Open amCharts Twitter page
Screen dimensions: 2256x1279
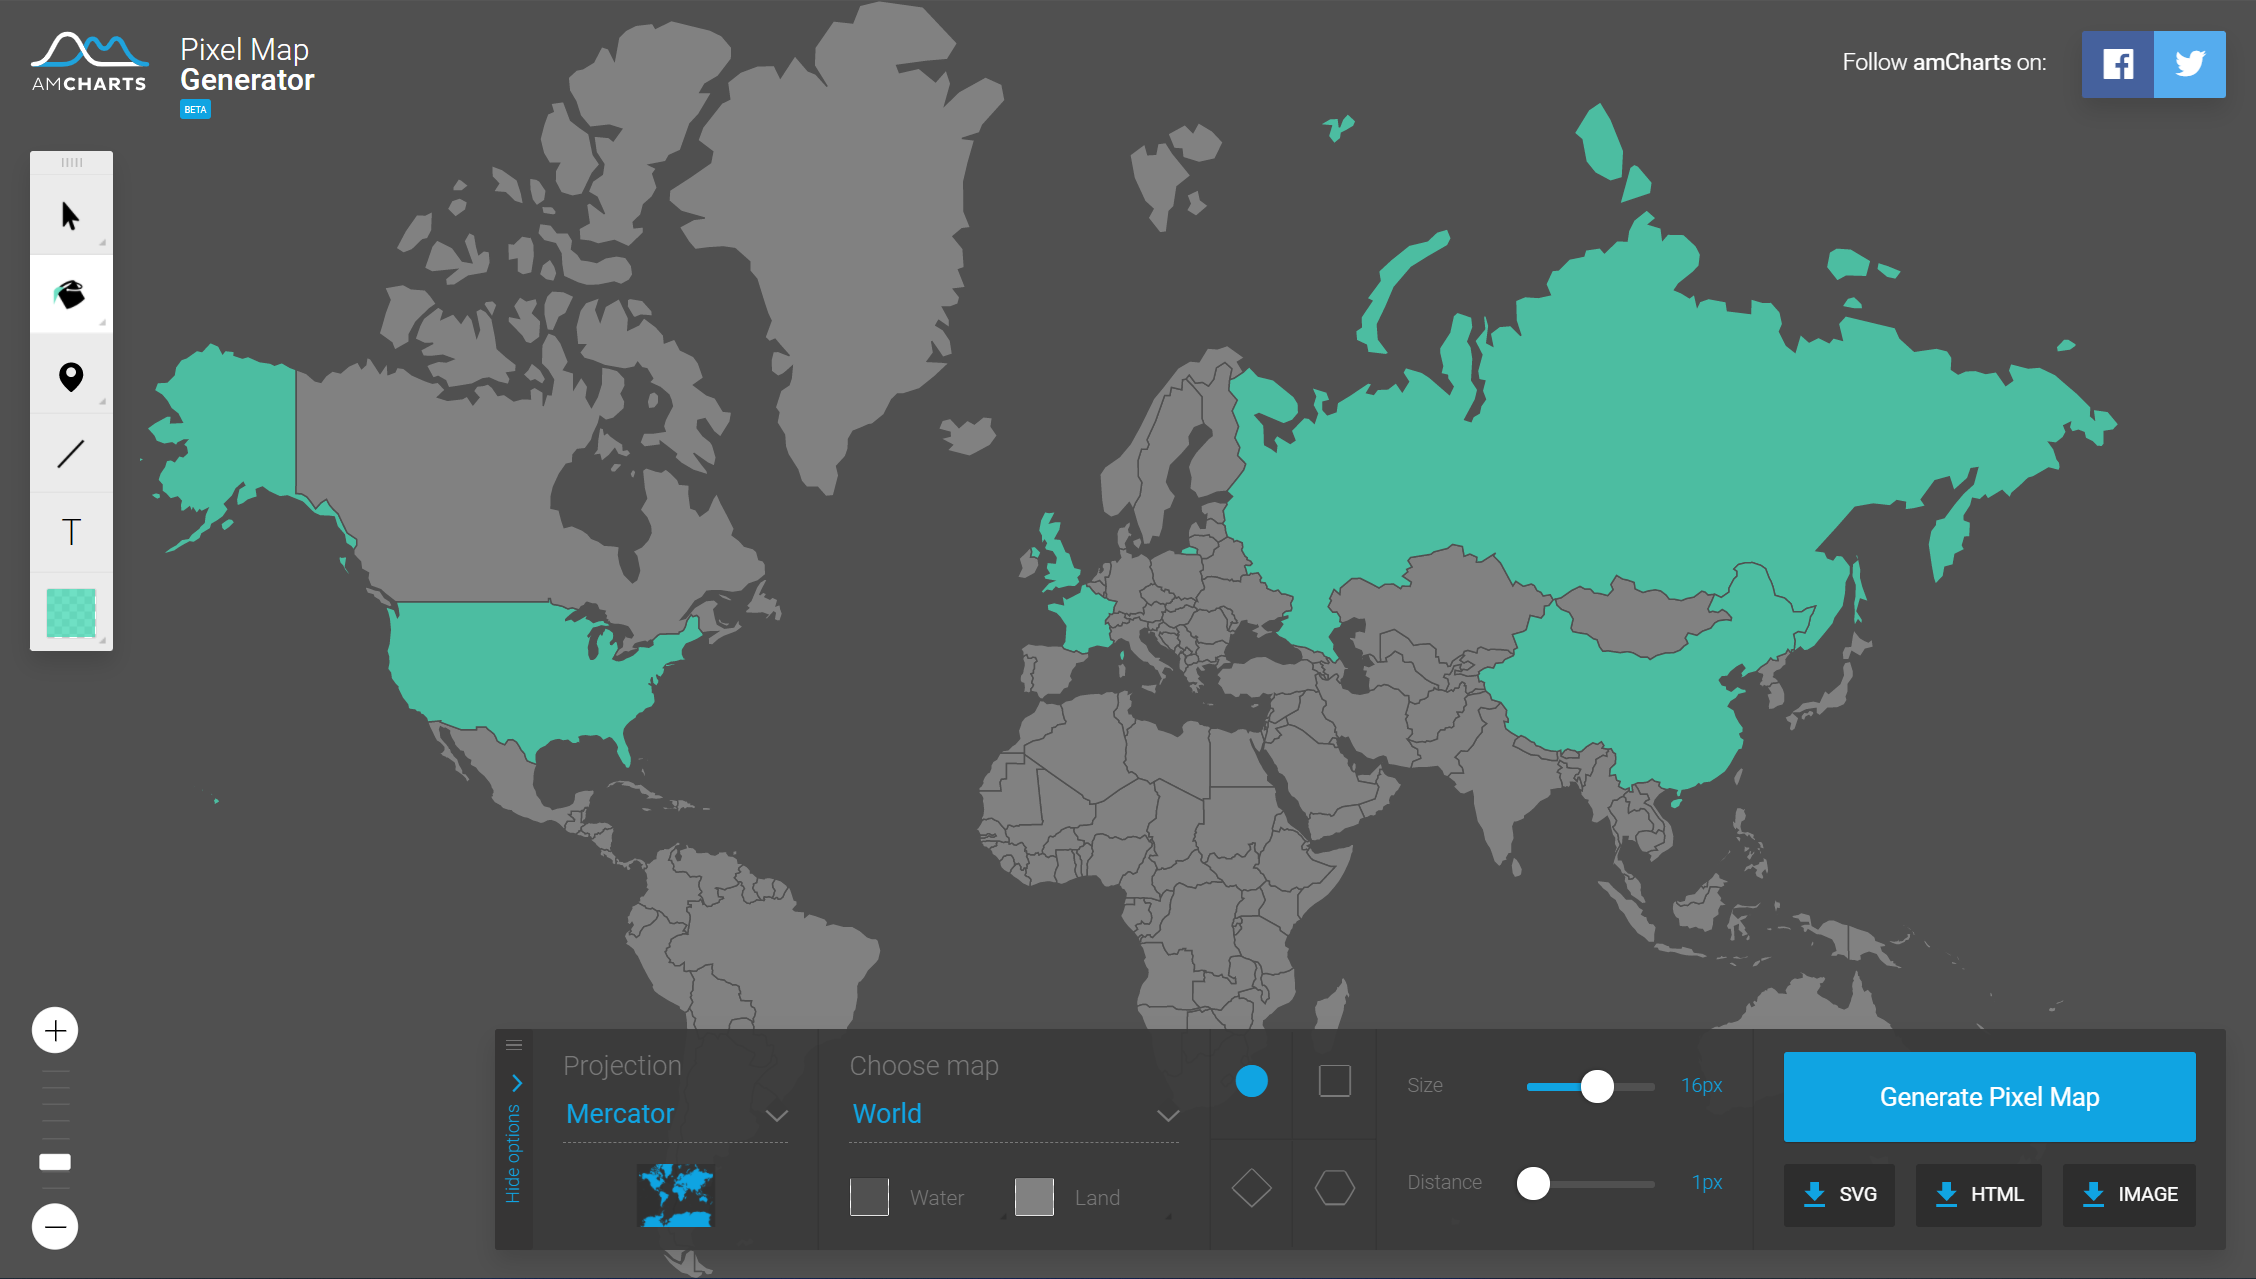point(2189,64)
